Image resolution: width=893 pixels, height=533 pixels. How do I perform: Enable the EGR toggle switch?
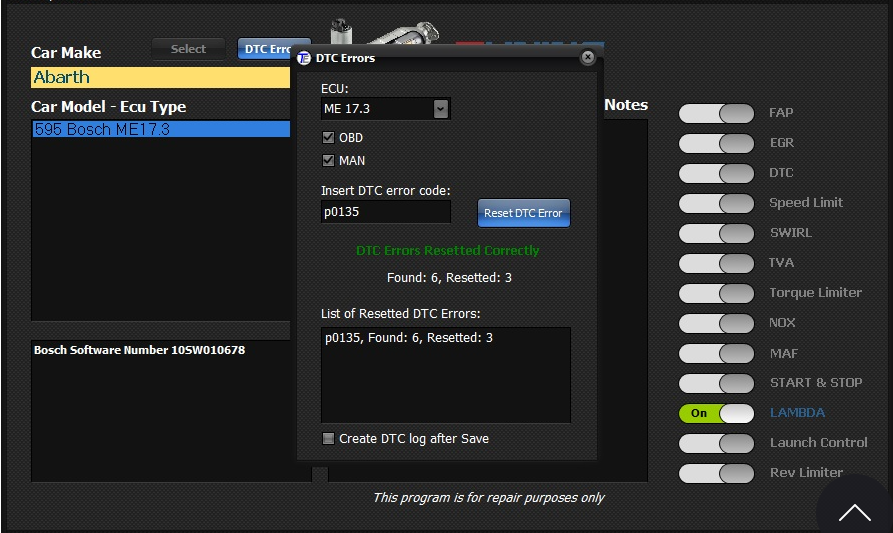pyautogui.click(x=716, y=143)
